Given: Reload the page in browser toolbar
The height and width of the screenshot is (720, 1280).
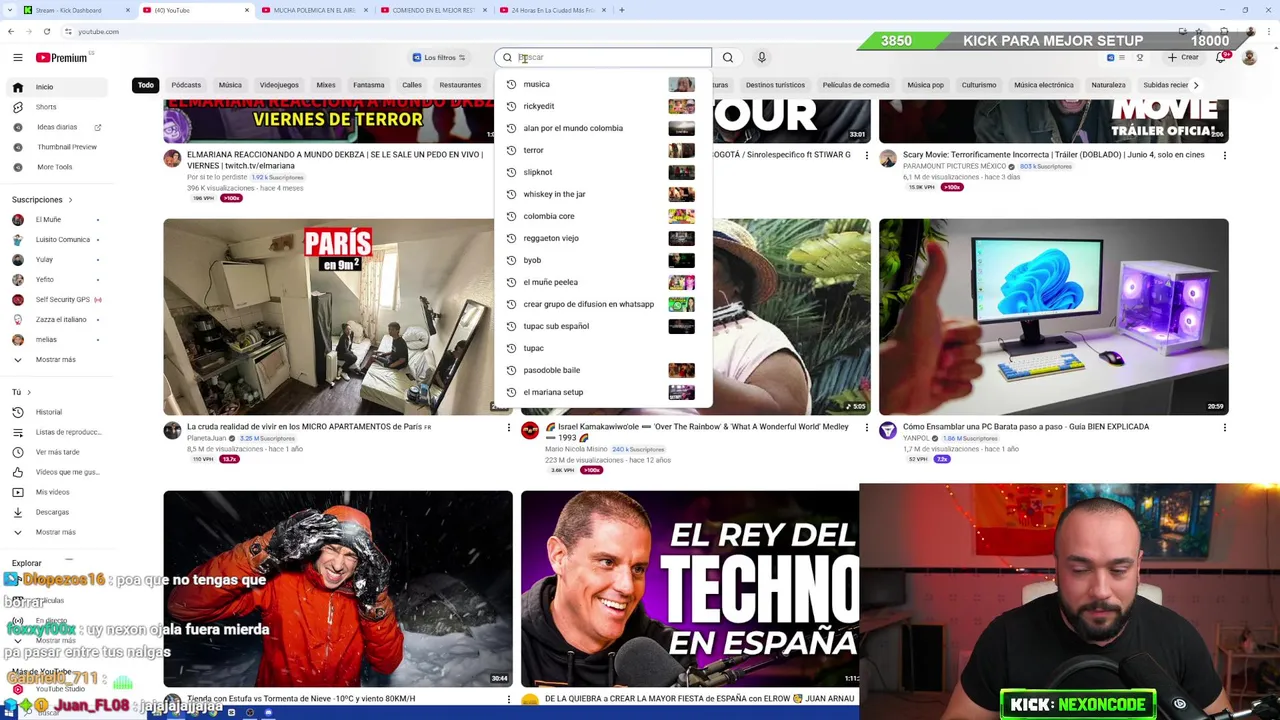Looking at the screenshot, I should pos(46,31).
